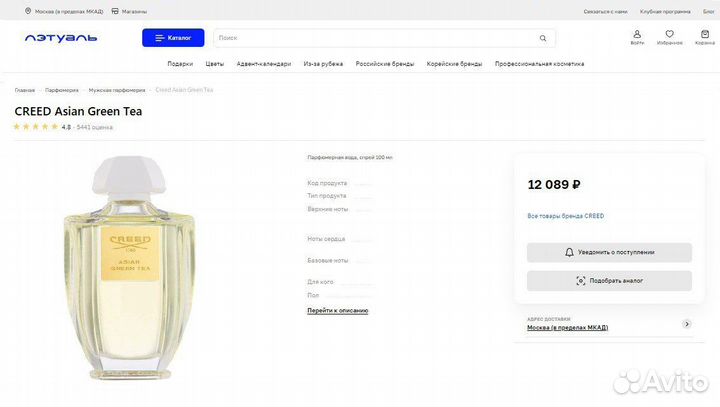Open Все товары бренда CREED link
Image resolution: width=720 pixels, height=407 pixels.
tap(565, 216)
